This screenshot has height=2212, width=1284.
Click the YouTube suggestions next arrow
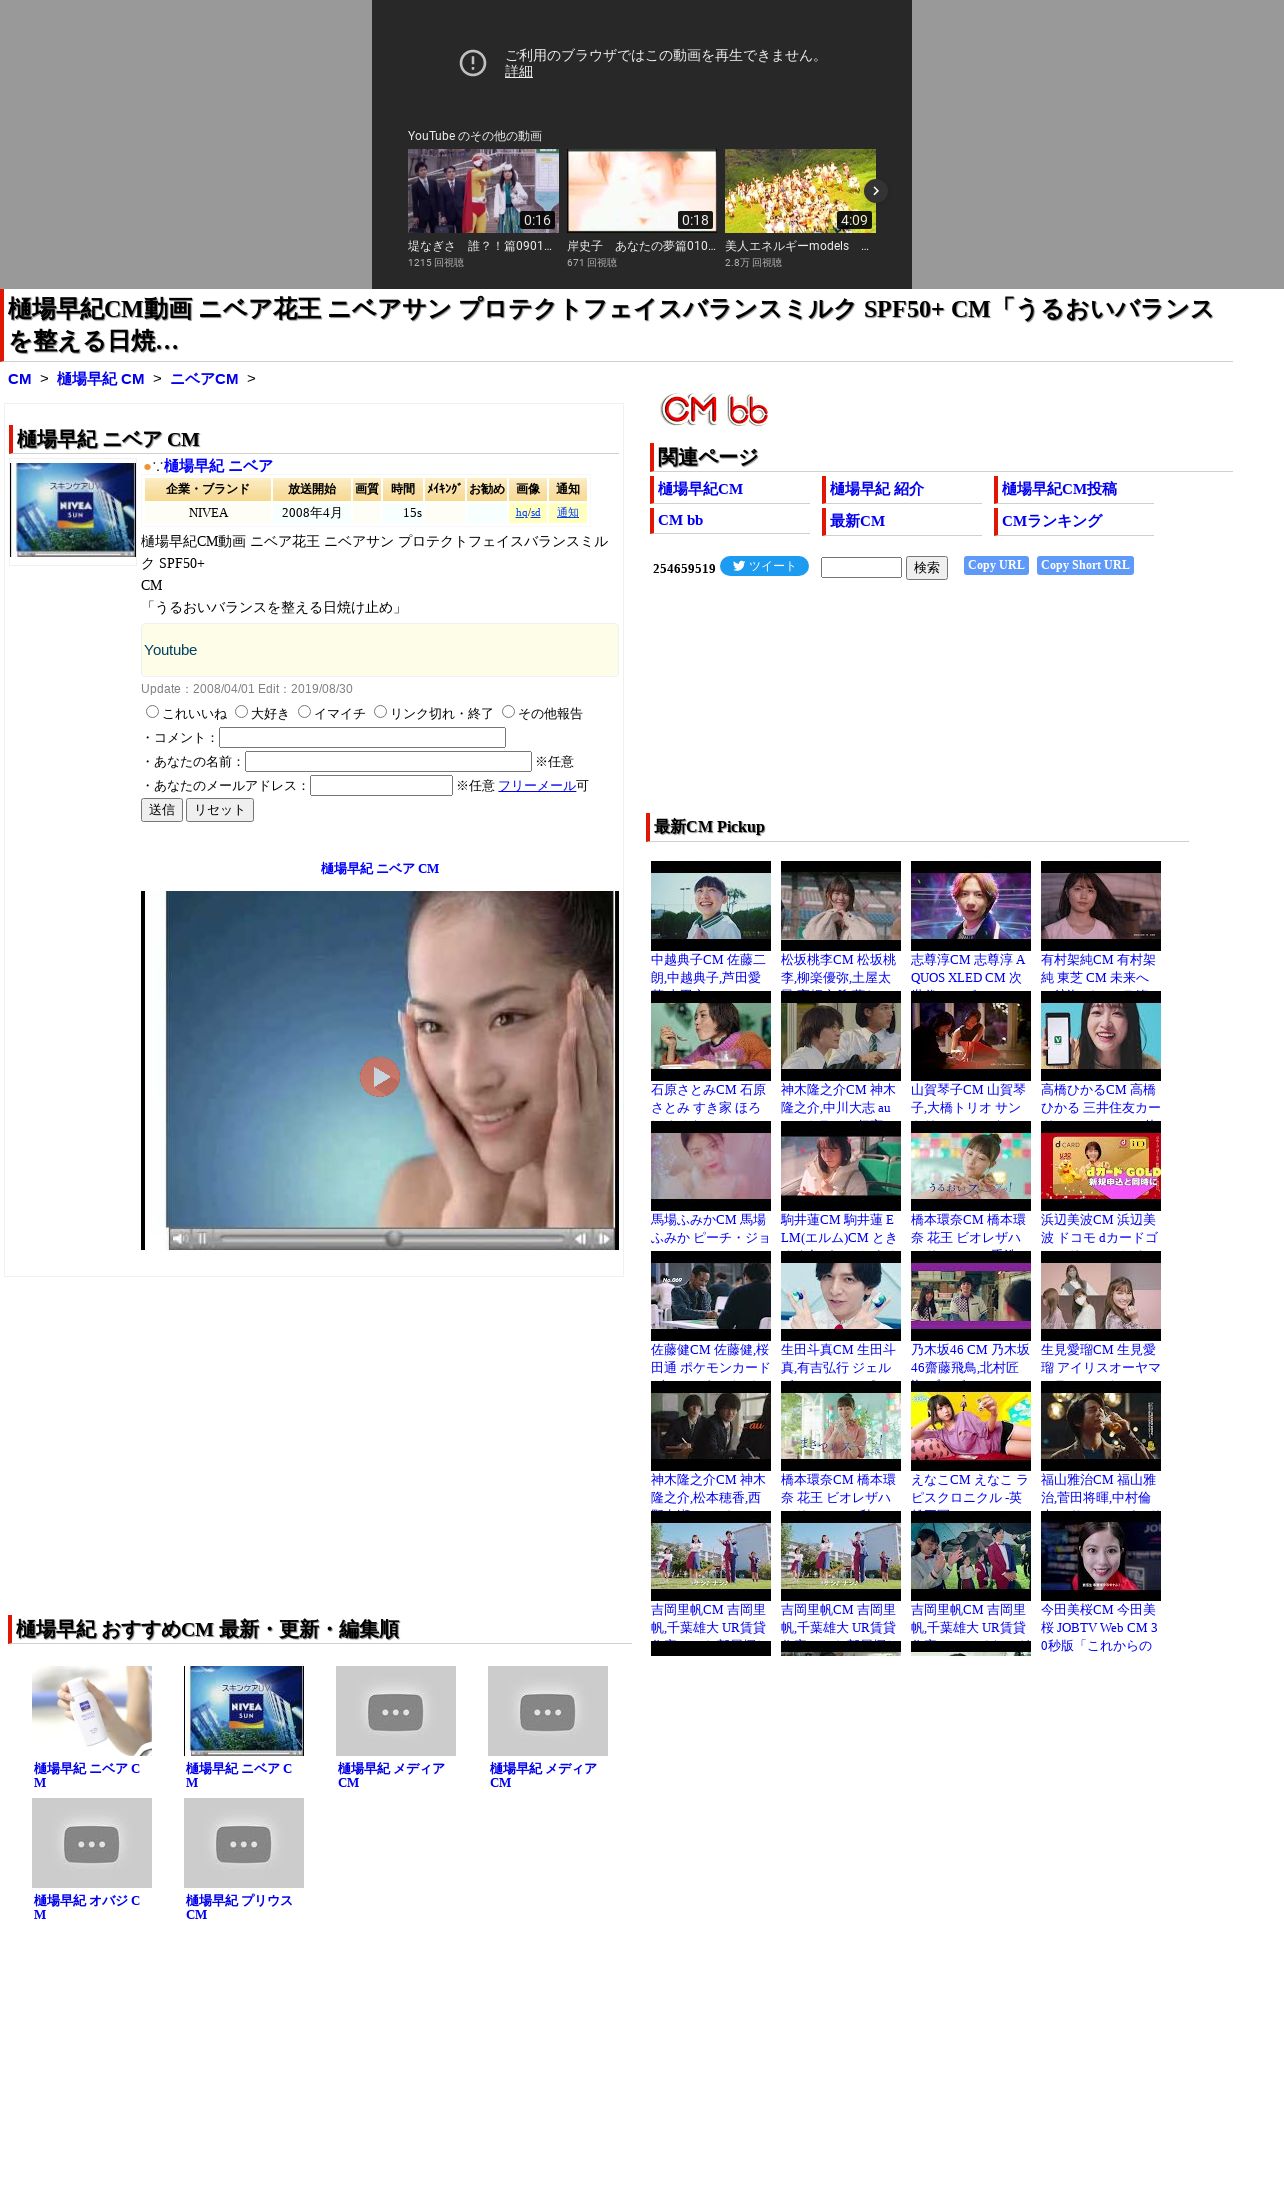tap(875, 191)
